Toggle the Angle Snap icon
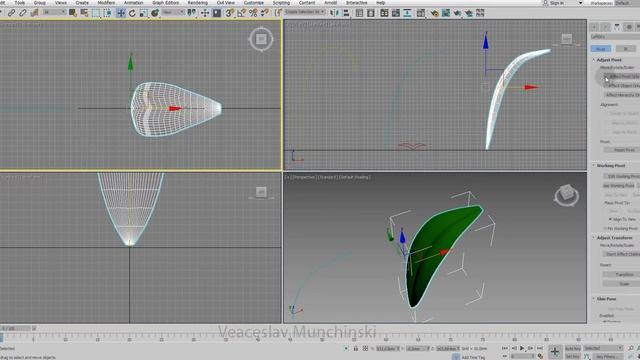Image resolution: width=640 pixels, height=360 pixels. tap(242, 13)
